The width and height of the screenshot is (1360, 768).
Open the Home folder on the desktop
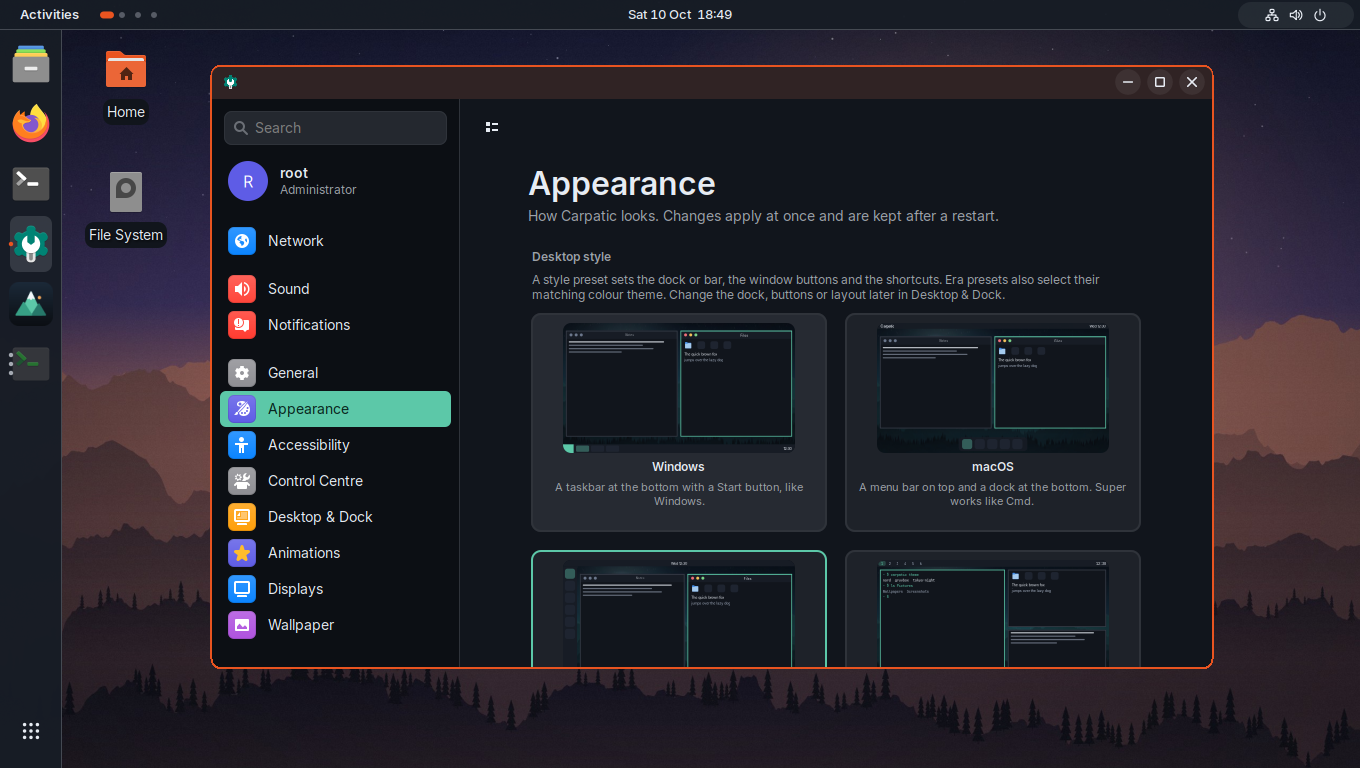point(126,86)
